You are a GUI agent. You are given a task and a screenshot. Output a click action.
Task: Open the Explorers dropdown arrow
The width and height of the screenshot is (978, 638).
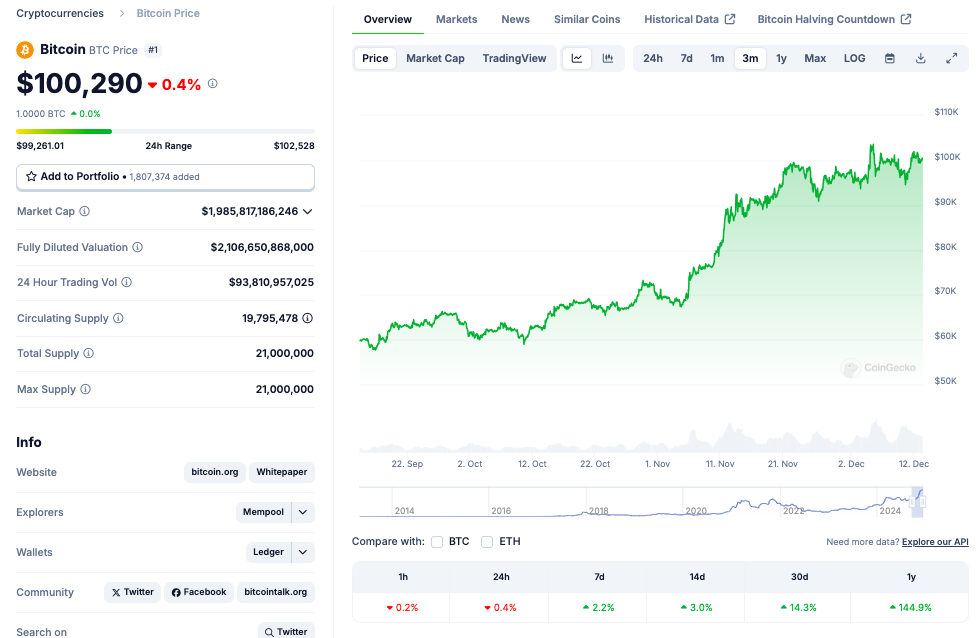[x=303, y=512]
